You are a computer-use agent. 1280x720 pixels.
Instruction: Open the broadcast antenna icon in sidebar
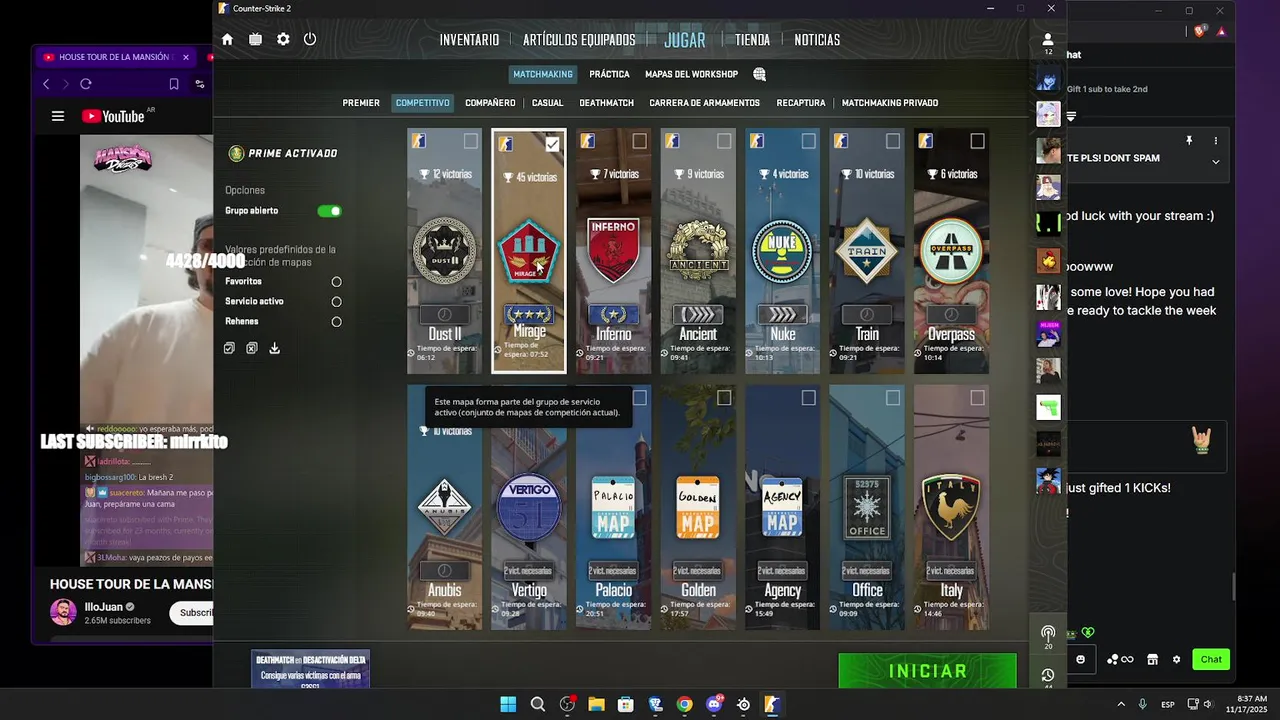click(1048, 633)
